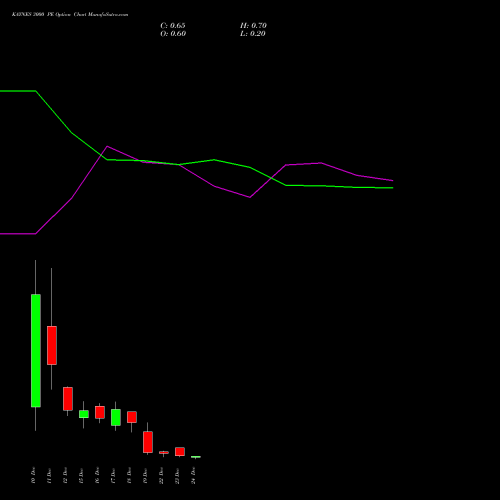Click the 15 Dec date label
The width and height of the screenshot is (500, 500).
81,475
